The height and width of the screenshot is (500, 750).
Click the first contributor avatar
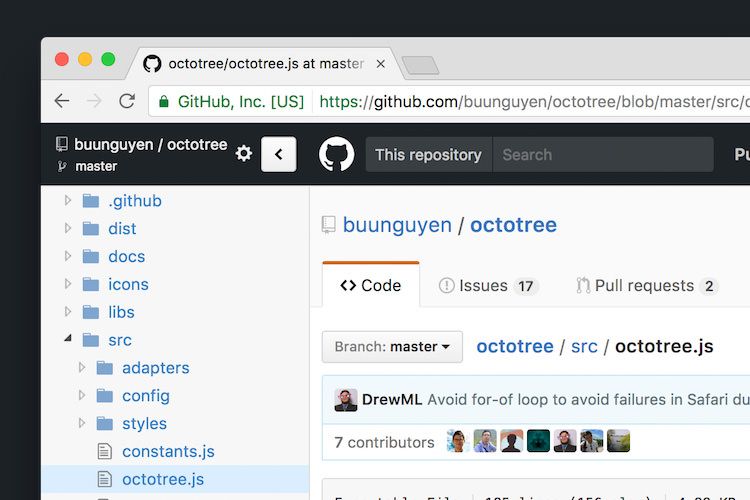coord(458,441)
